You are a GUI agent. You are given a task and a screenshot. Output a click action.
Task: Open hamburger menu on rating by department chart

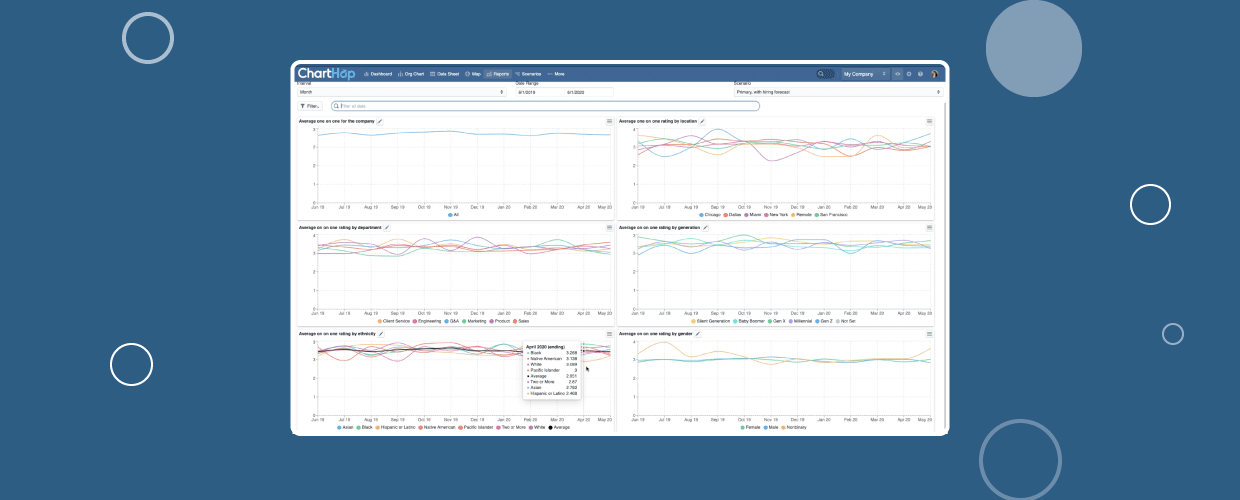pyautogui.click(x=609, y=227)
